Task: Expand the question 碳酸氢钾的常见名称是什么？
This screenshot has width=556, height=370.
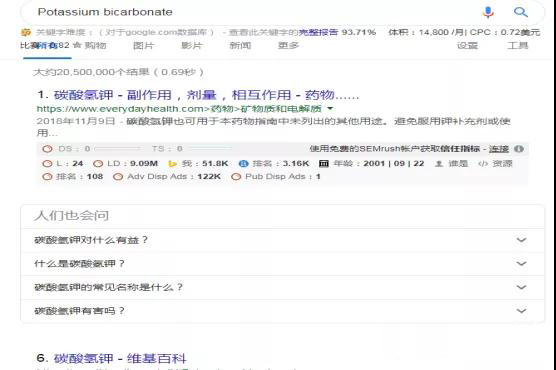Action: (x=283, y=287)
